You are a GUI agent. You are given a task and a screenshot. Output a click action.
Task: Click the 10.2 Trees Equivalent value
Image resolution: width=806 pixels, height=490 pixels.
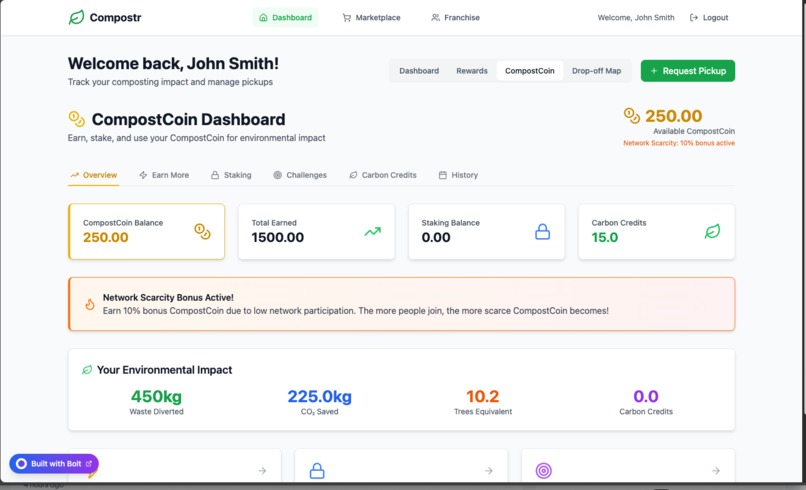(483, 396)
